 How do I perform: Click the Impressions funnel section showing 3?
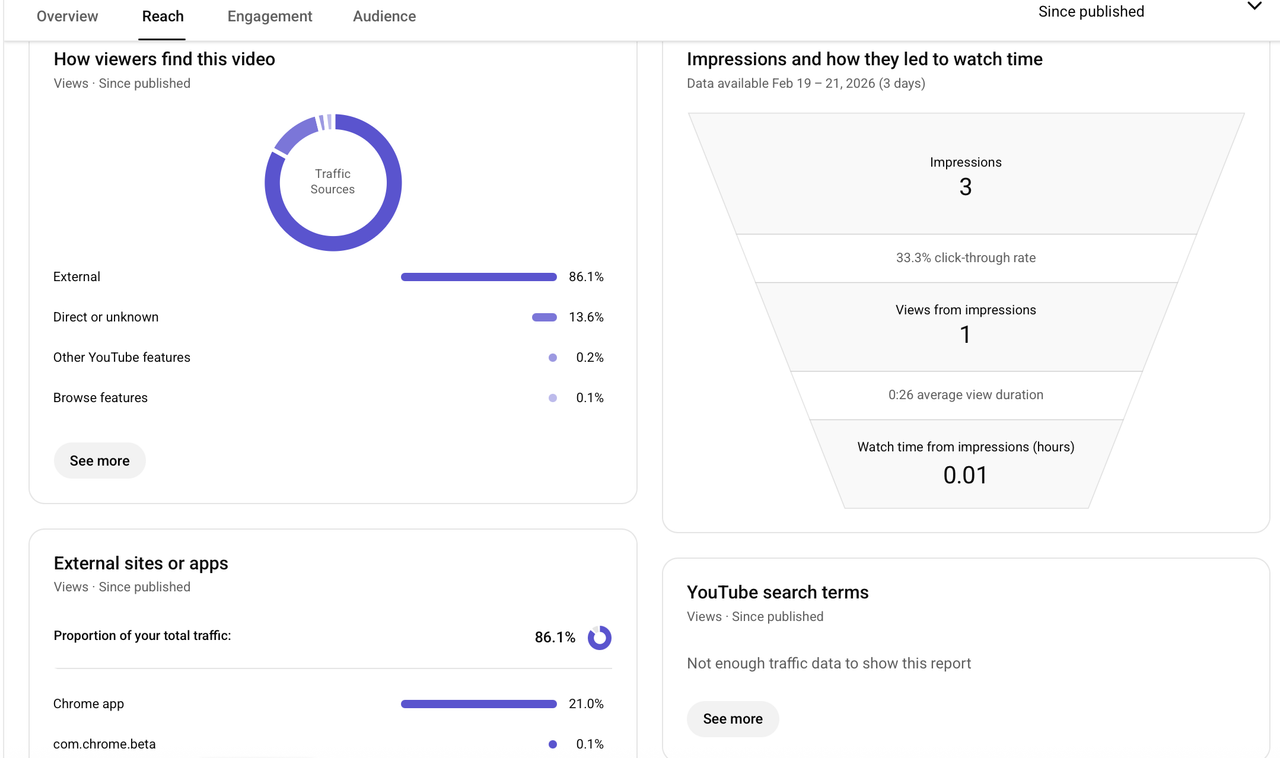pos(965,175)
